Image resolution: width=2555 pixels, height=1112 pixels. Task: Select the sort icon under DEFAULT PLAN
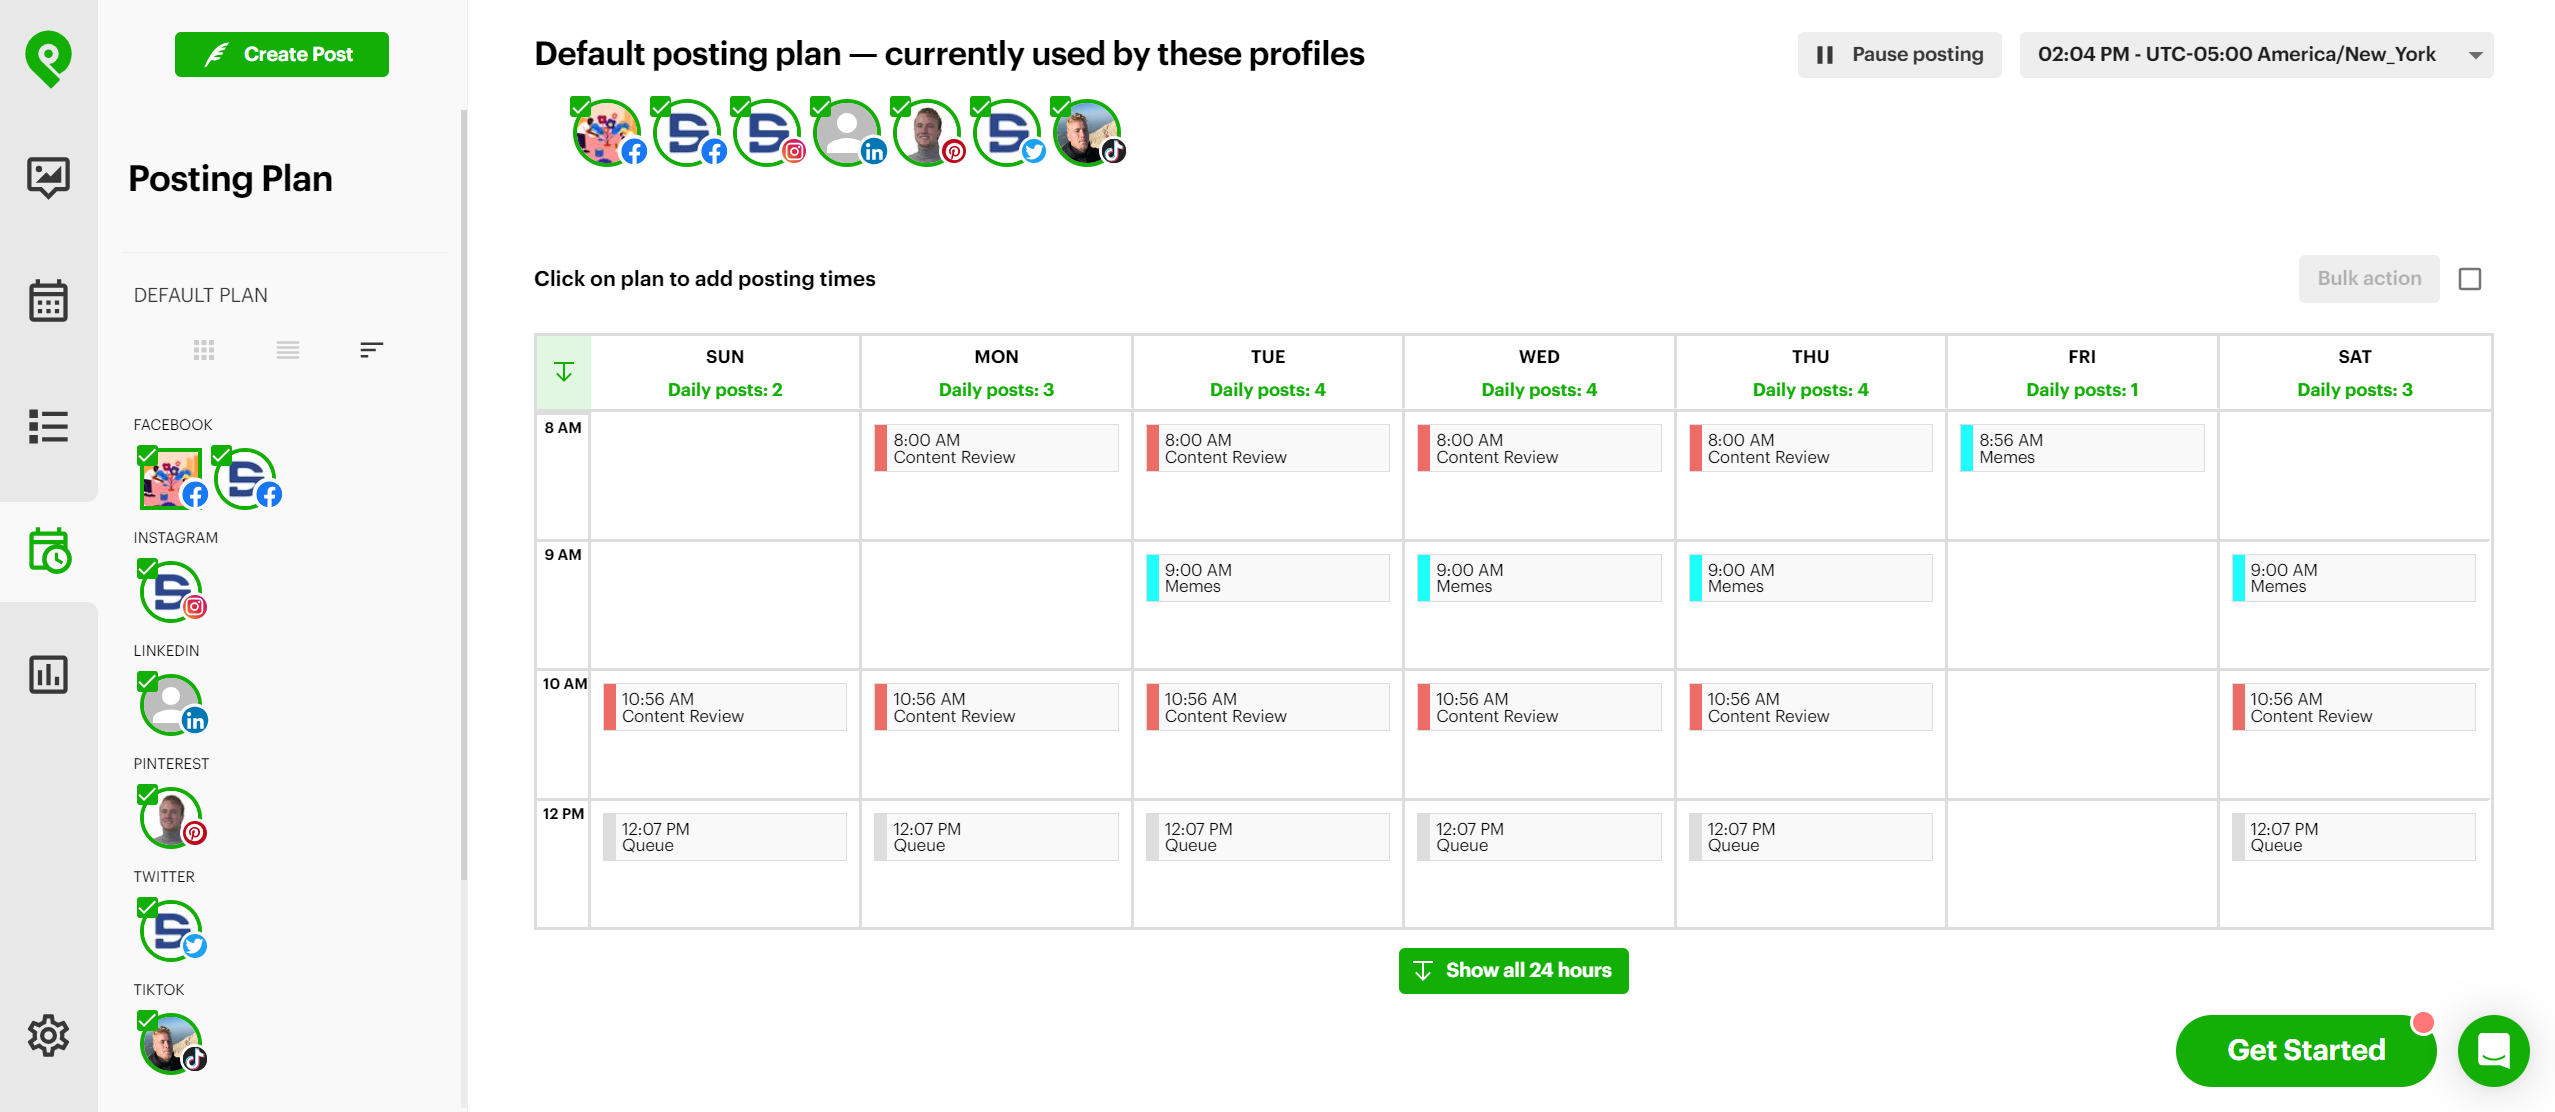click(370, 349)
